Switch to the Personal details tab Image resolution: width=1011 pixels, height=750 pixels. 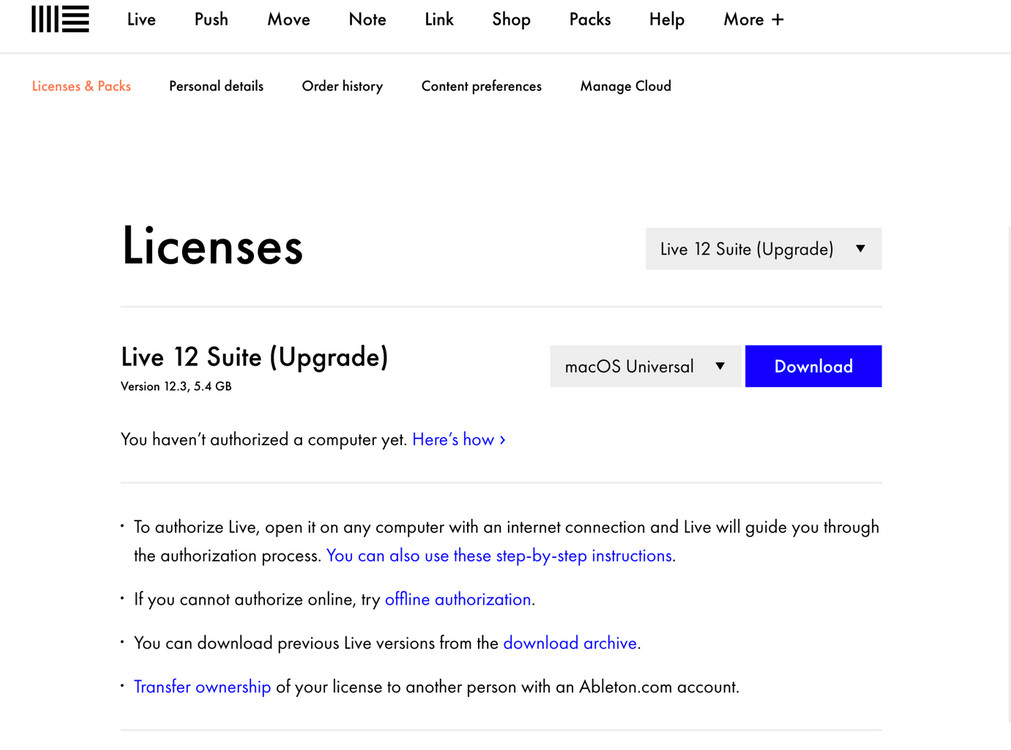point(216,86)
